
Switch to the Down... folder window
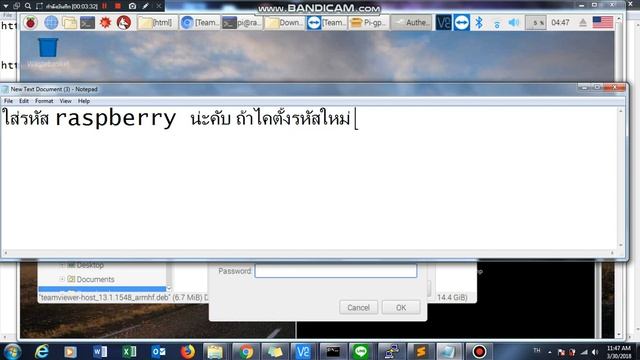(x=284, y=23)
